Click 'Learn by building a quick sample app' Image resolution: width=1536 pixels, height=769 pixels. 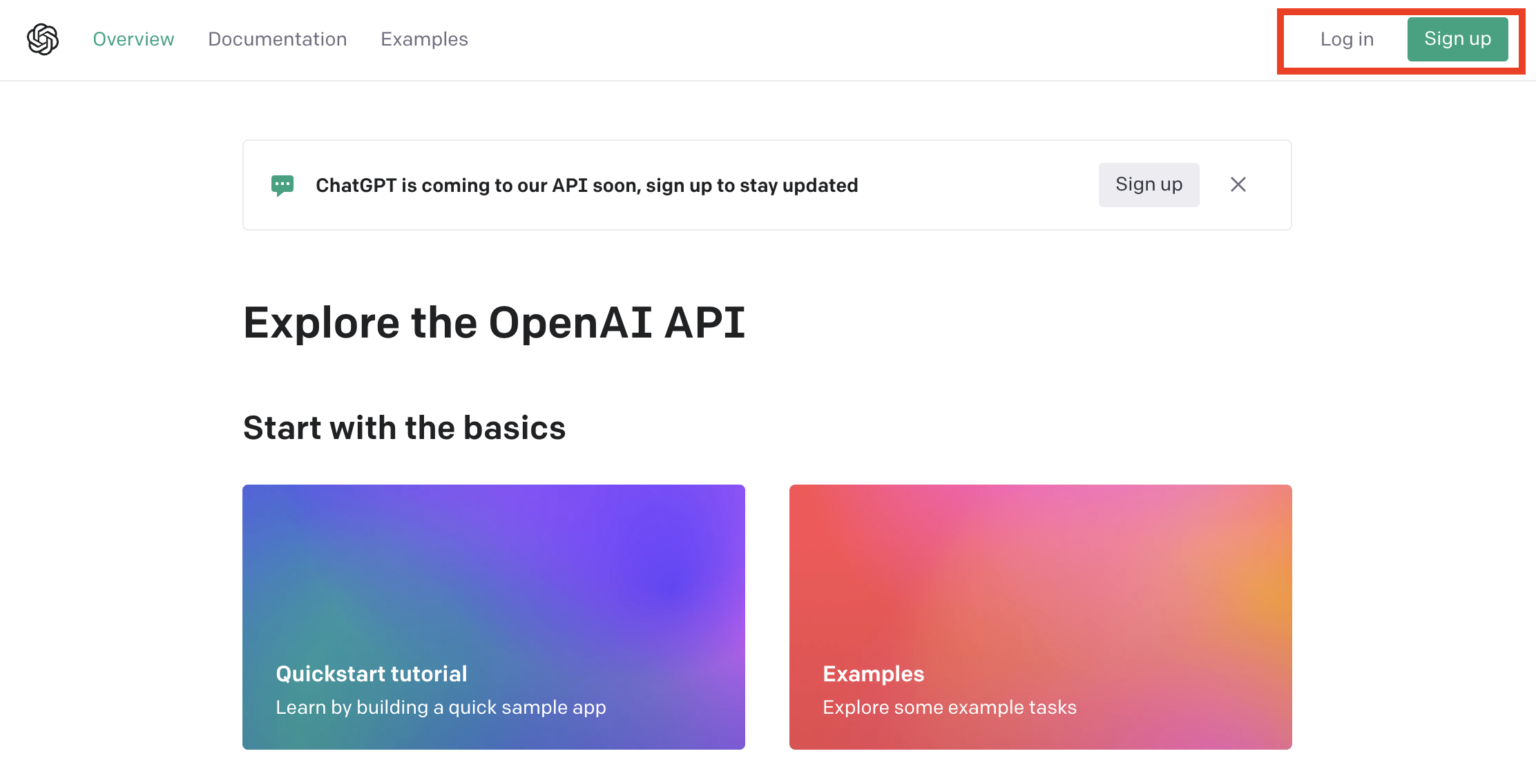click(x=441, y=707)
